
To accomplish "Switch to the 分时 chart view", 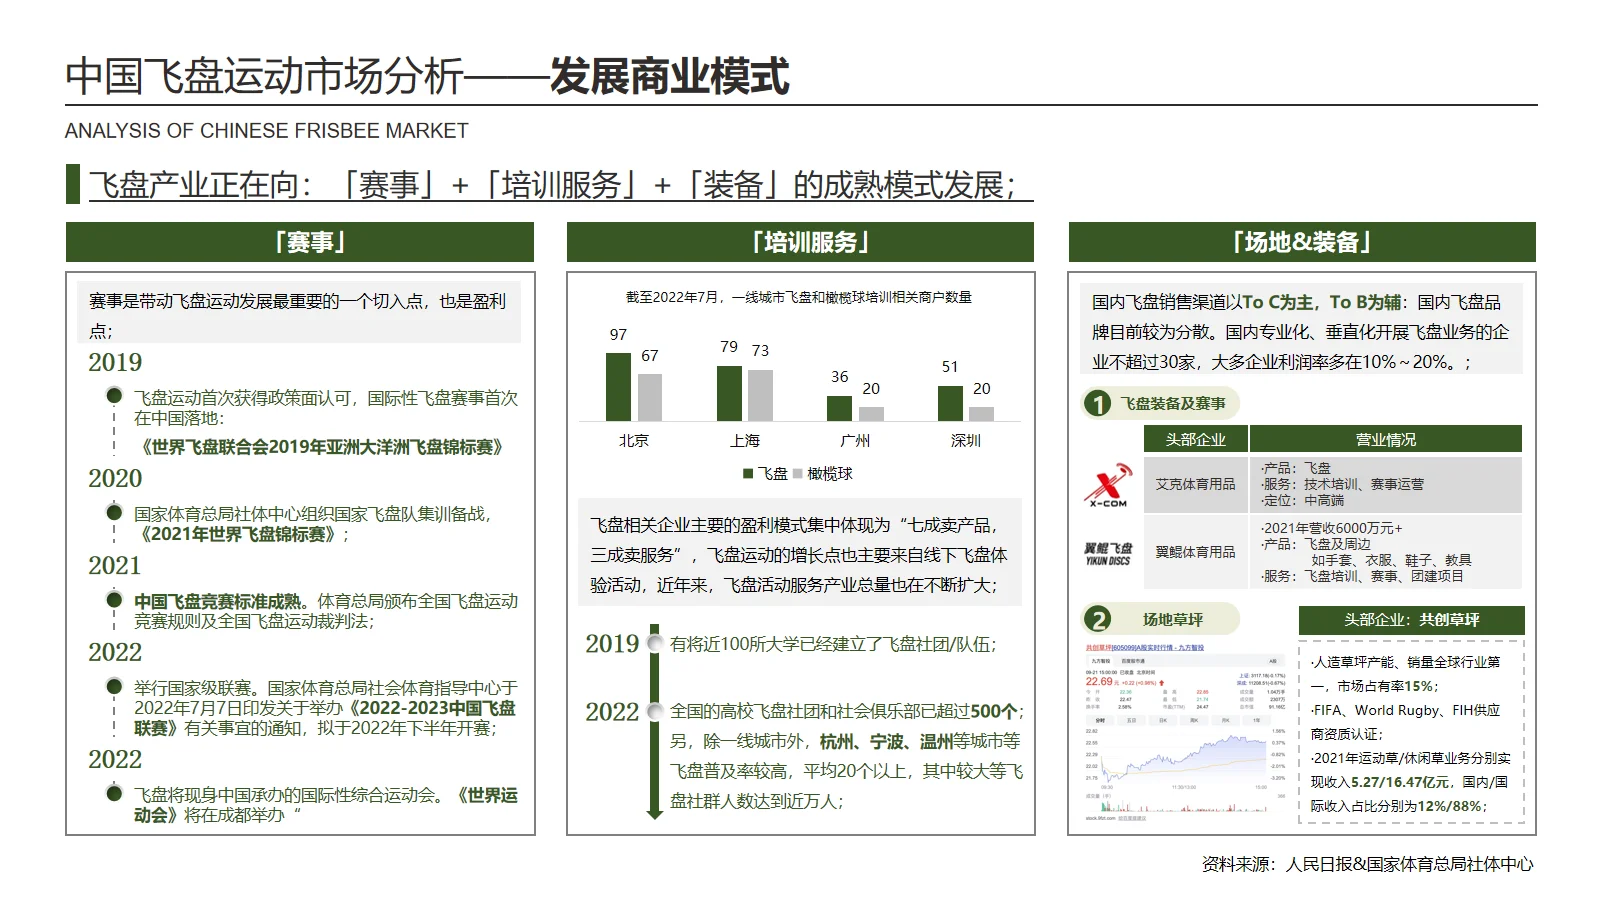I will [x=1100, y=720].
